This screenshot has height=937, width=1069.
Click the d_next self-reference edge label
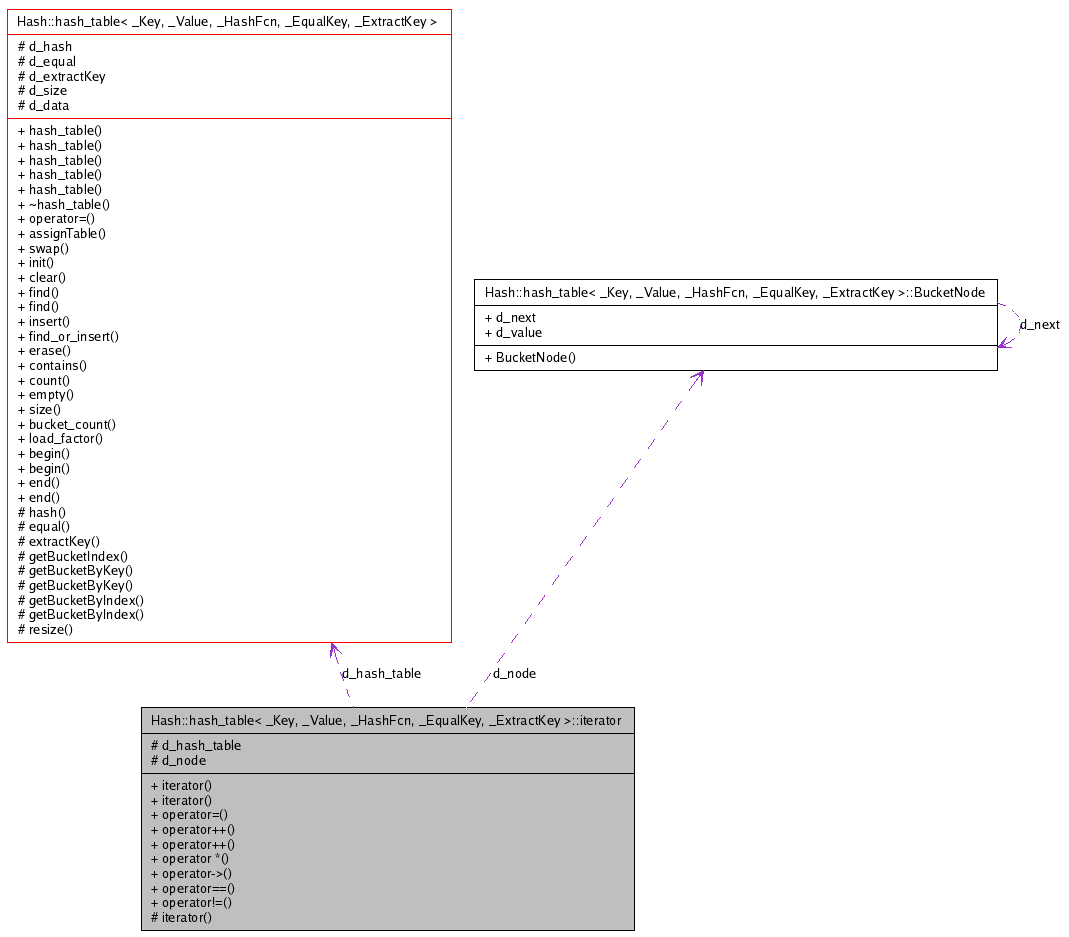tap(1039, 325)
